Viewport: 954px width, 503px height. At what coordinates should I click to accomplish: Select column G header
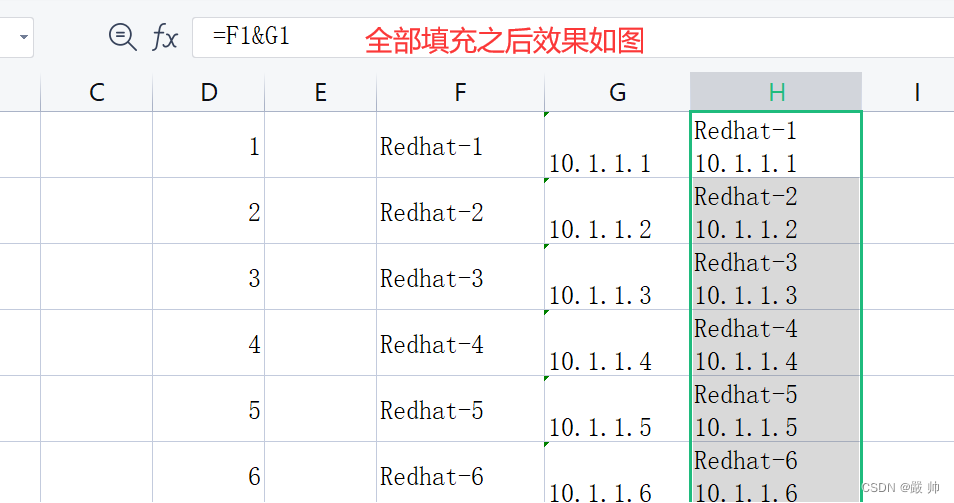point(618,92)
